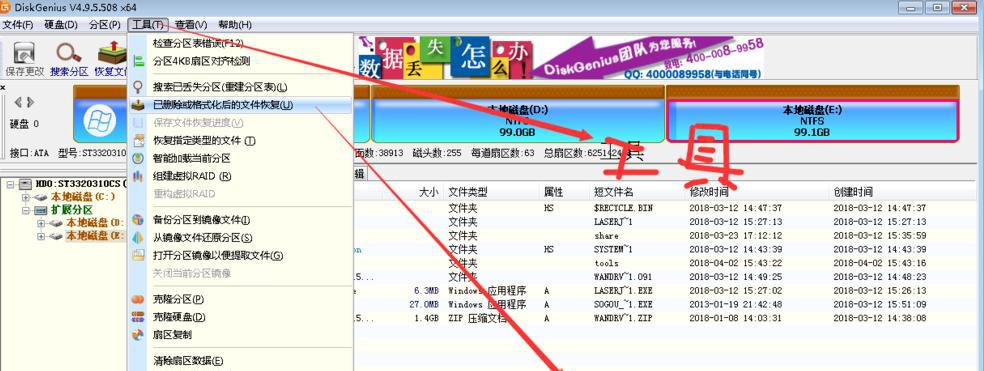Screen dimensions: 984x371
Task: Select 扩展分区 label in tree
Action: coord(72,210)
